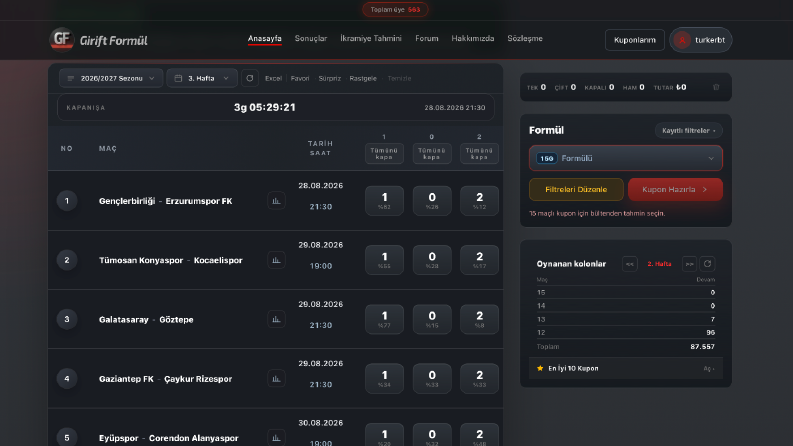Viewport: 793px width, 446px height.
Task: Select outcome 0 for Eyüpspor - Corendon Alanyaspor
Action: (x=432, y=435)
